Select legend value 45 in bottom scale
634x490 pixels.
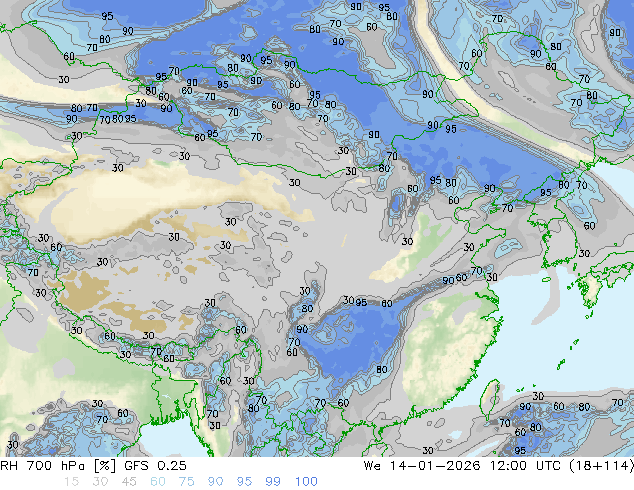[x=129, y=482]
